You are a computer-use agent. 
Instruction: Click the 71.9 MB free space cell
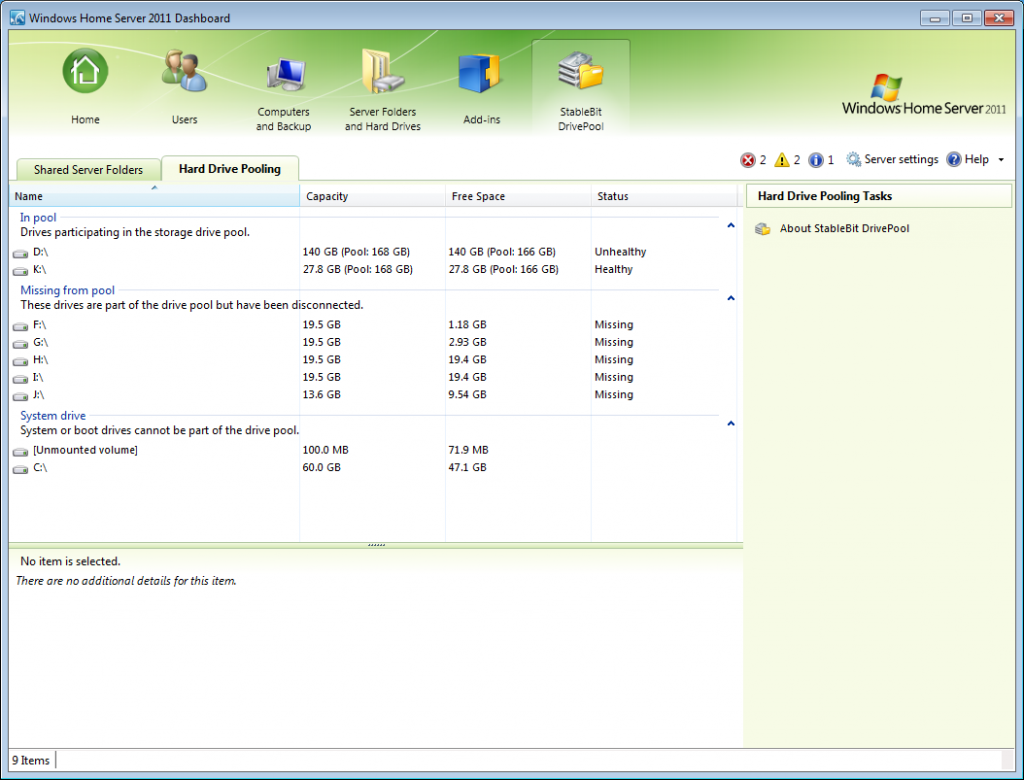[x=468, y=449]
